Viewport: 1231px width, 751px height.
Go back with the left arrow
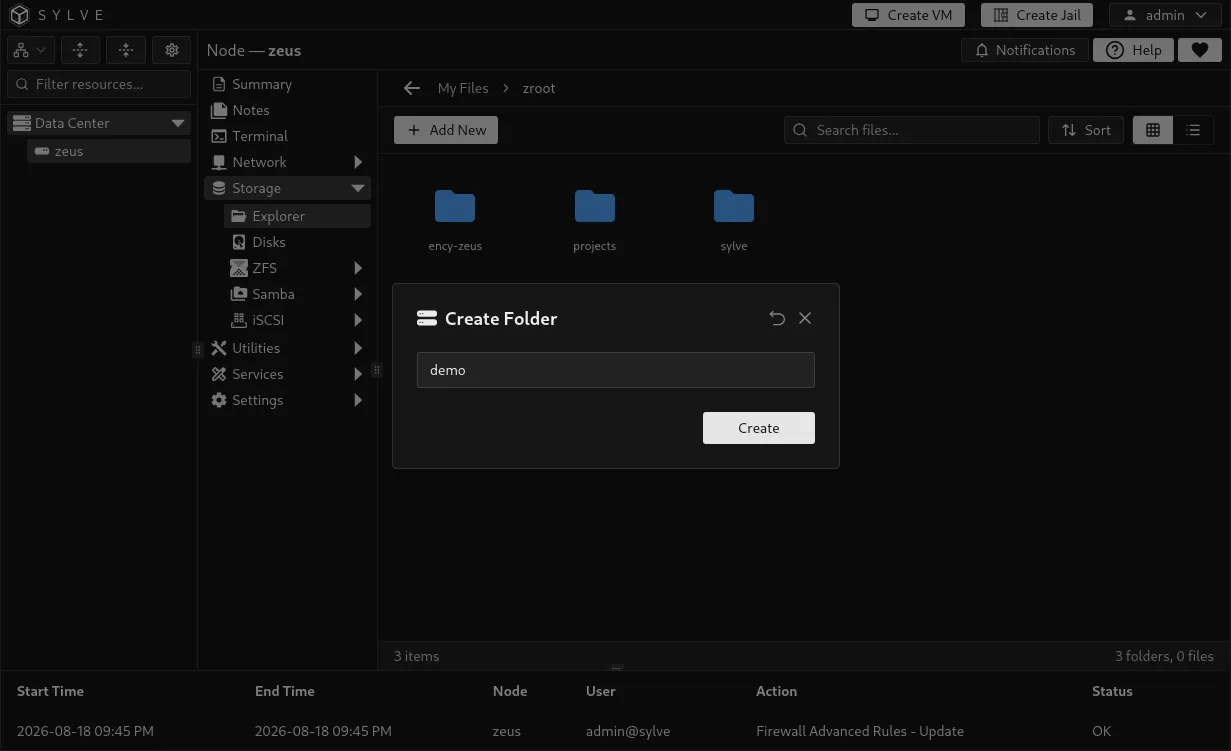click(x=411, y=88)
